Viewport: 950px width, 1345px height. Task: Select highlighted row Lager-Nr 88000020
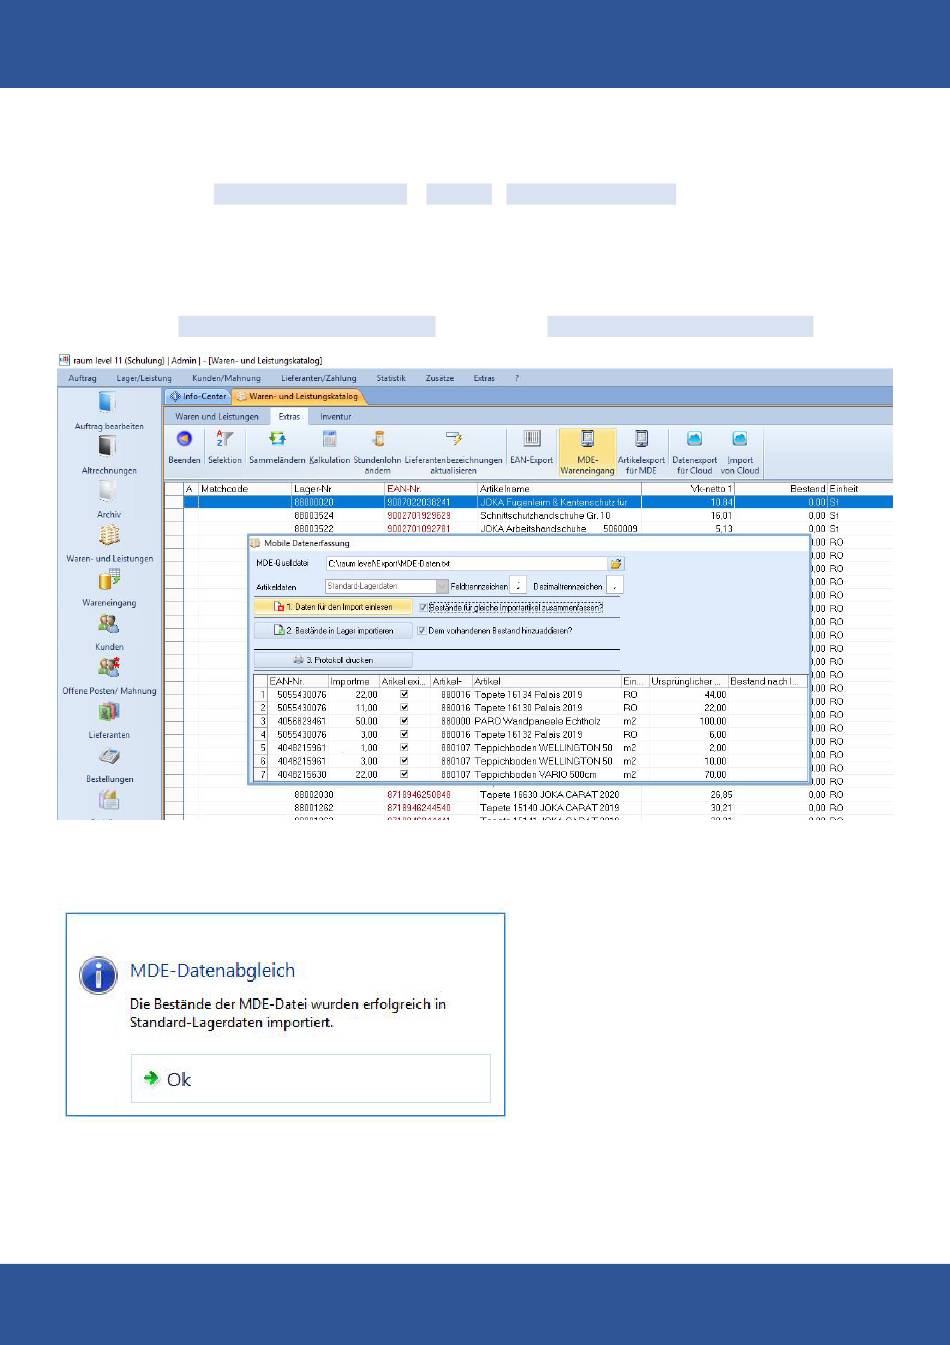[x=528, y=502]
